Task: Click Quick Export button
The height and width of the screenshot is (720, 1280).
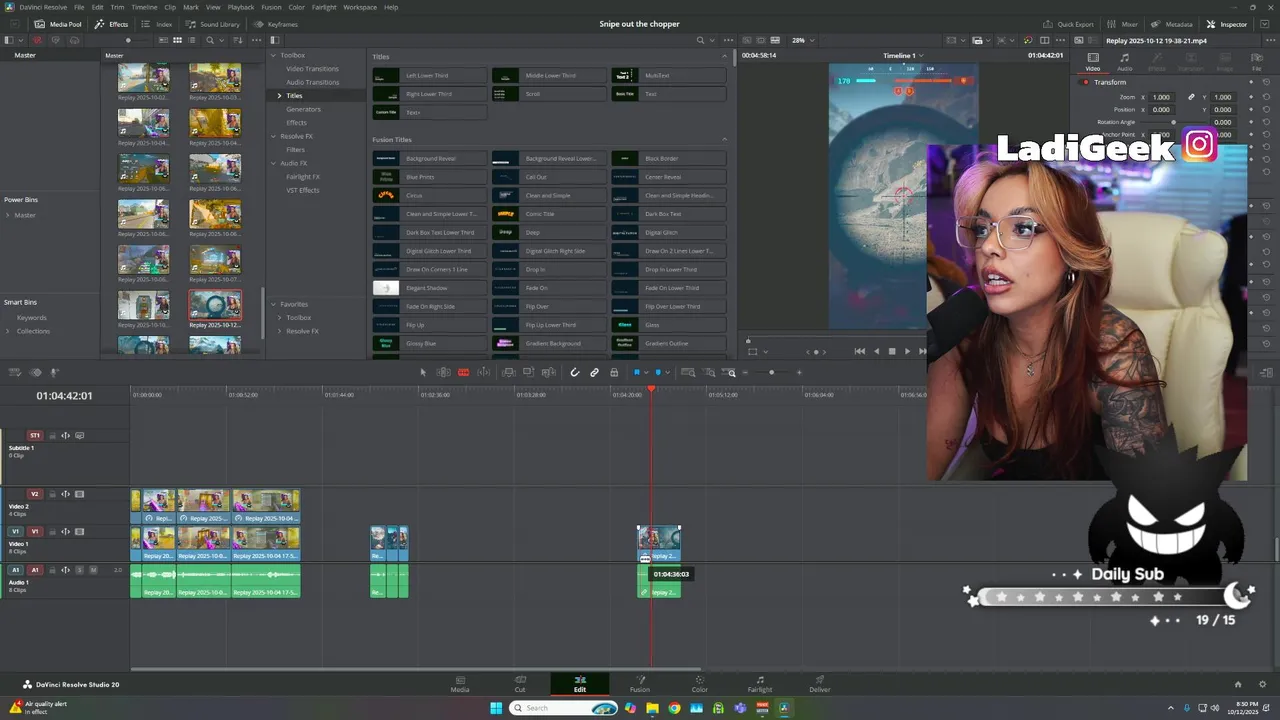Action: click(1069, 24)
